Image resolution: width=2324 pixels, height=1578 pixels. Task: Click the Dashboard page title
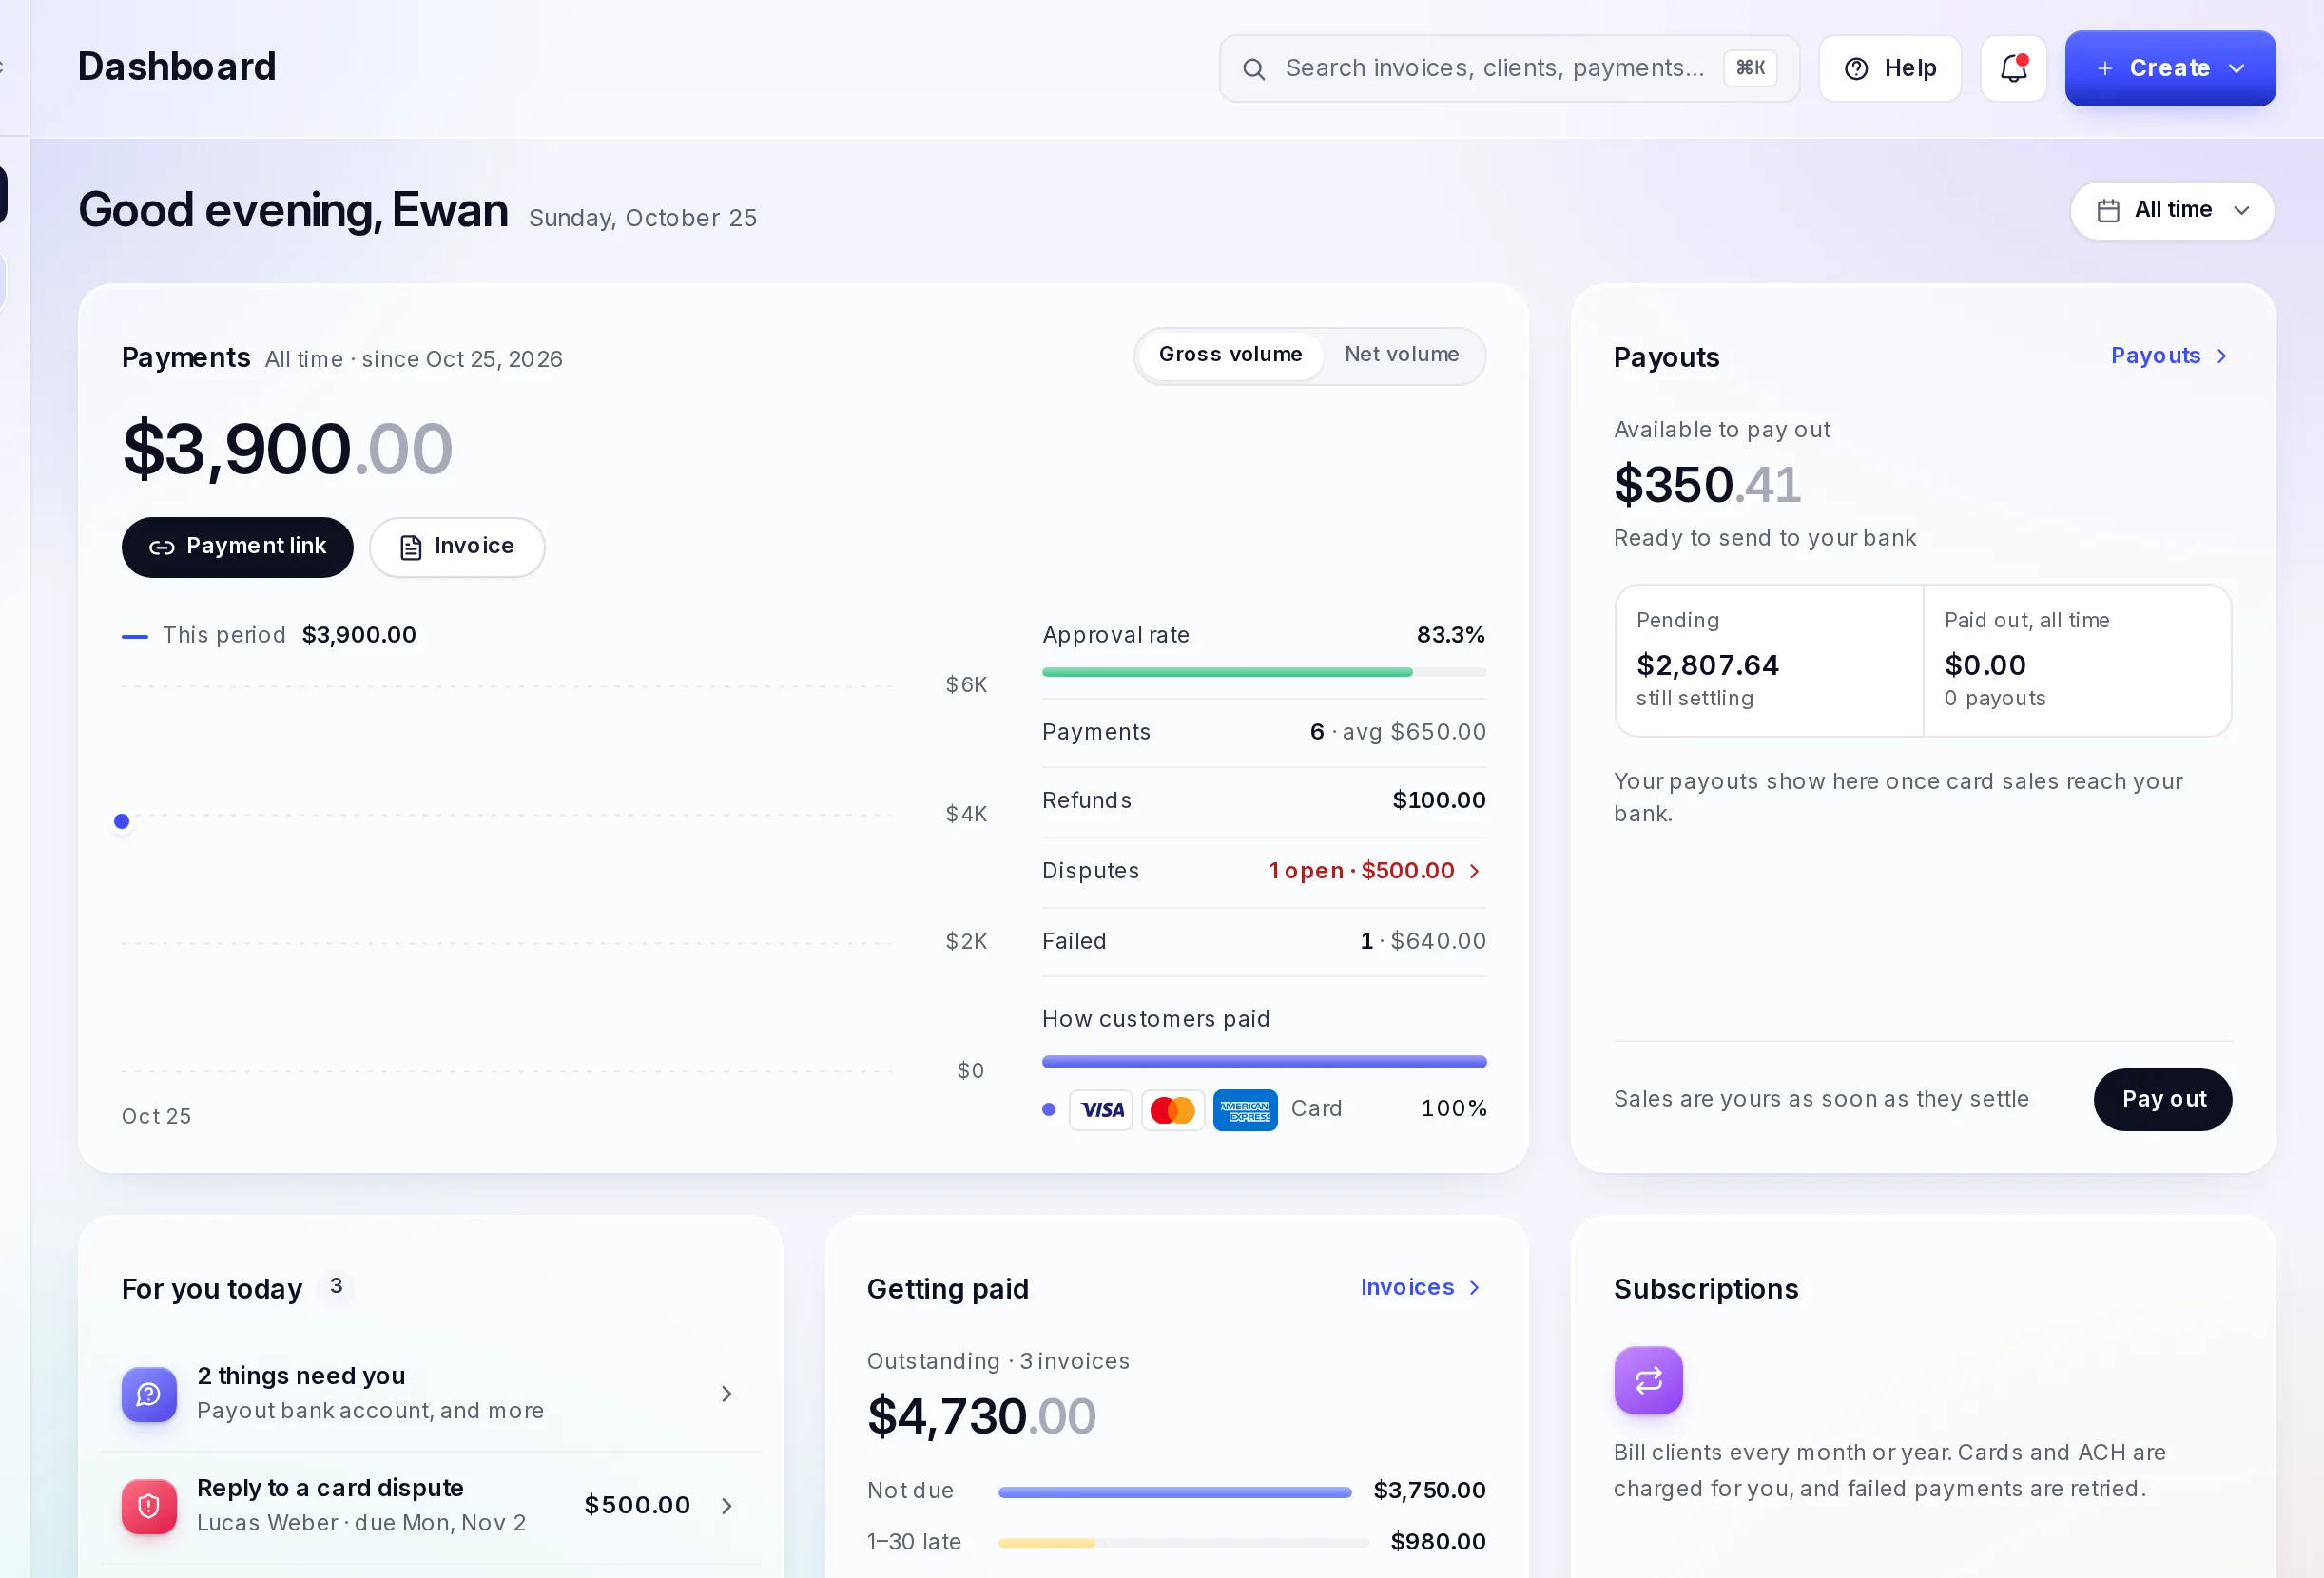(177, 66)
